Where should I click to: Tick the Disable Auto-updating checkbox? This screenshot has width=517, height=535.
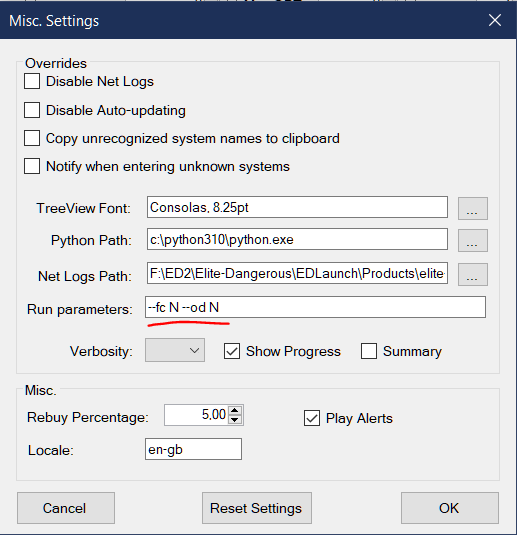tap(32, 110)
